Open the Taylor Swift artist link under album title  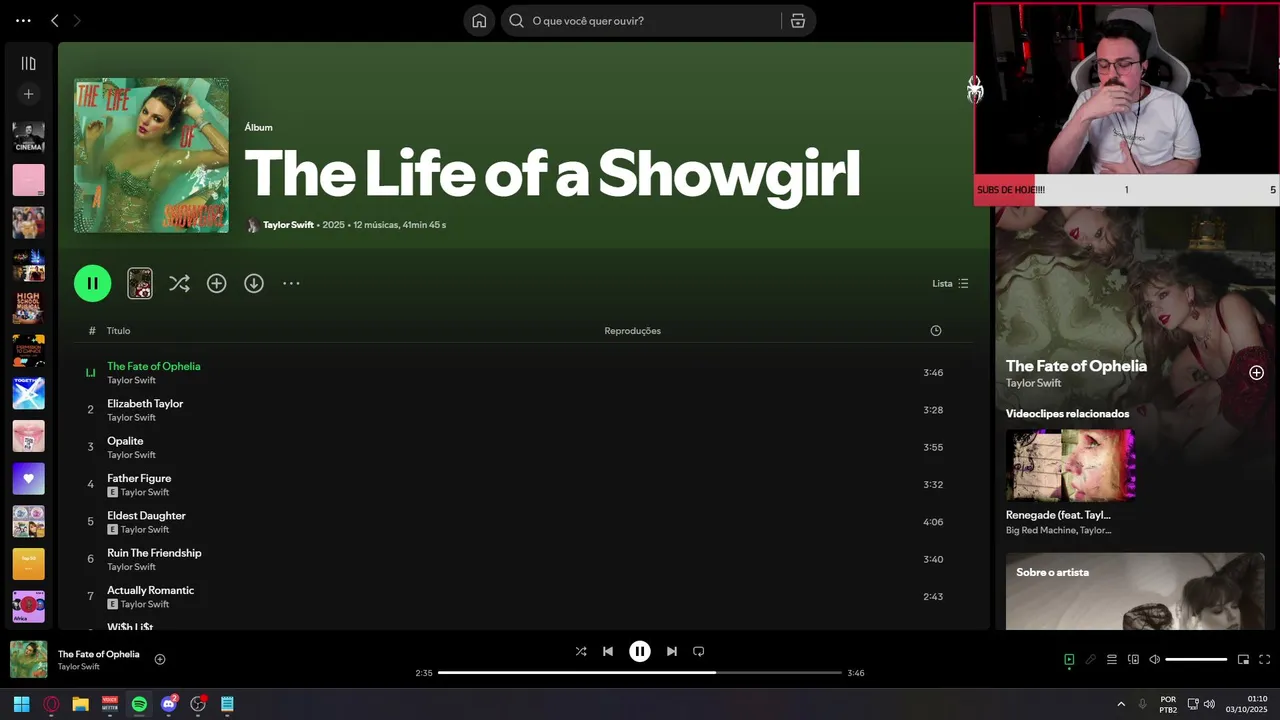pyautogui.click(x=288, y=225)
